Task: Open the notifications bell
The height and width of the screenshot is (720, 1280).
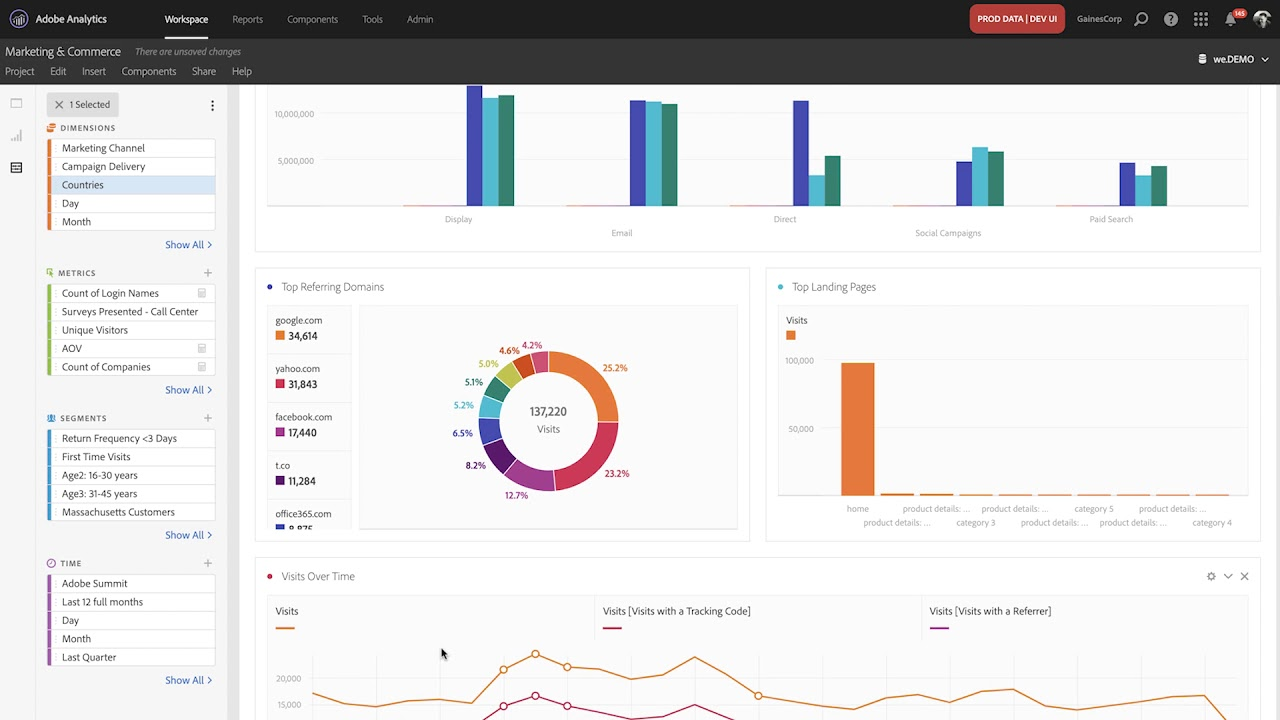Action: (1231, 19)
